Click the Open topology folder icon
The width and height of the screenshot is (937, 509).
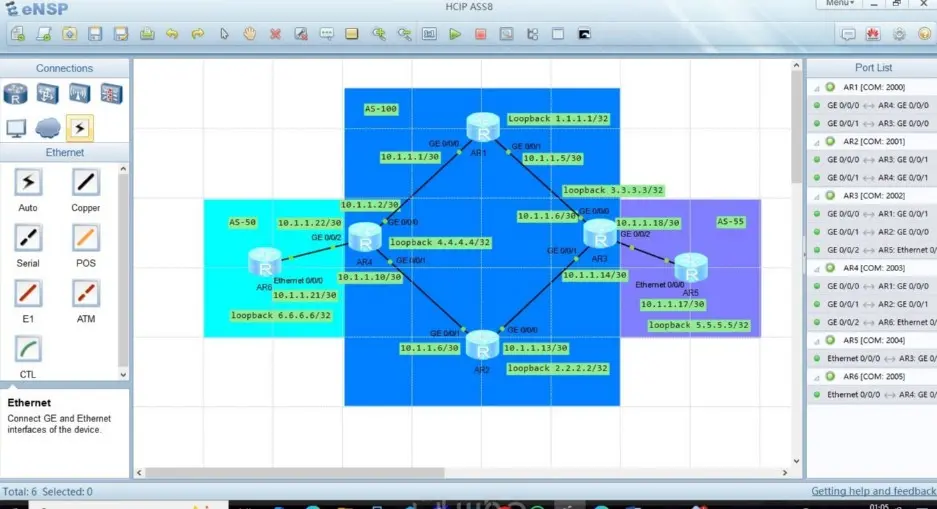click(69, 34)
